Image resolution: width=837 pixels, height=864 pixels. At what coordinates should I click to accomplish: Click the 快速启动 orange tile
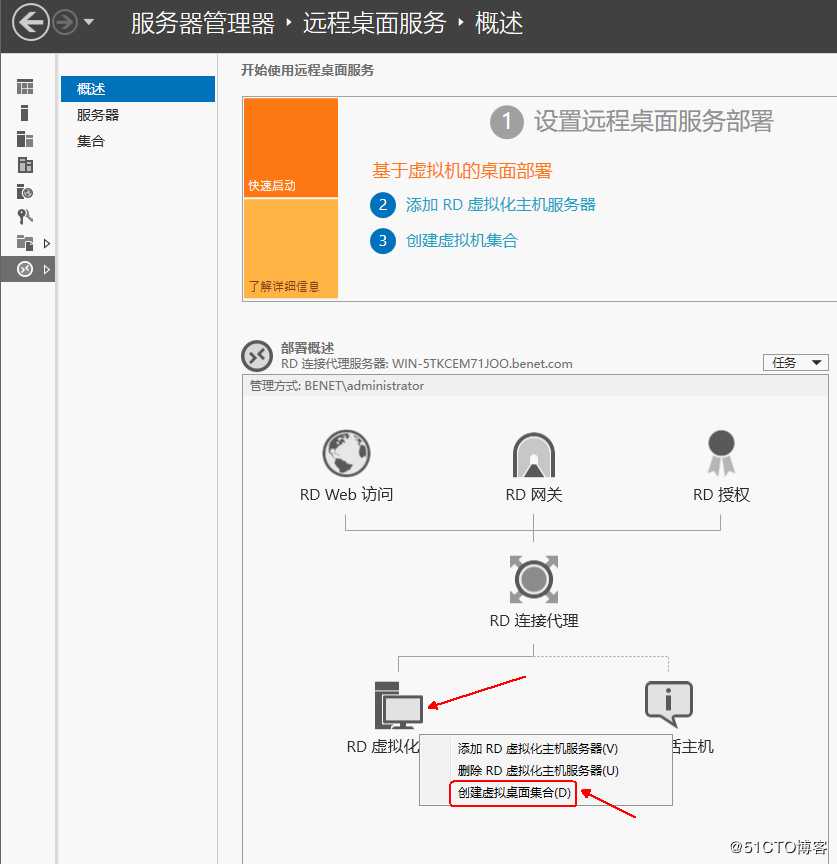291,148
